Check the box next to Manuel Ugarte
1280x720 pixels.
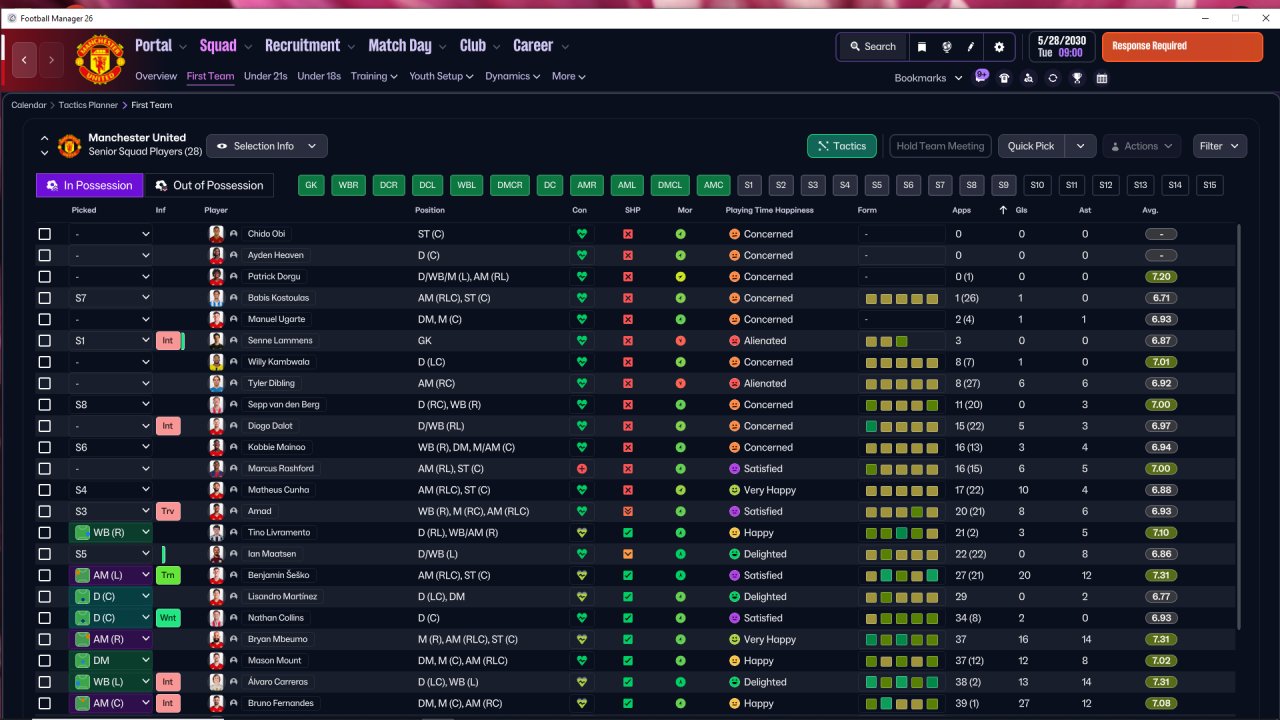point(44,319)
